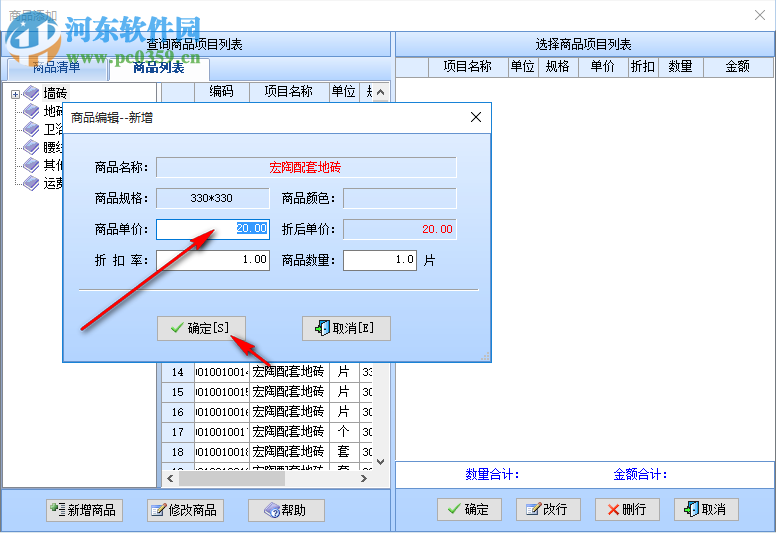Click the 编码 column header
Viewport: 776px width, 533px height.
pos(222,92)
